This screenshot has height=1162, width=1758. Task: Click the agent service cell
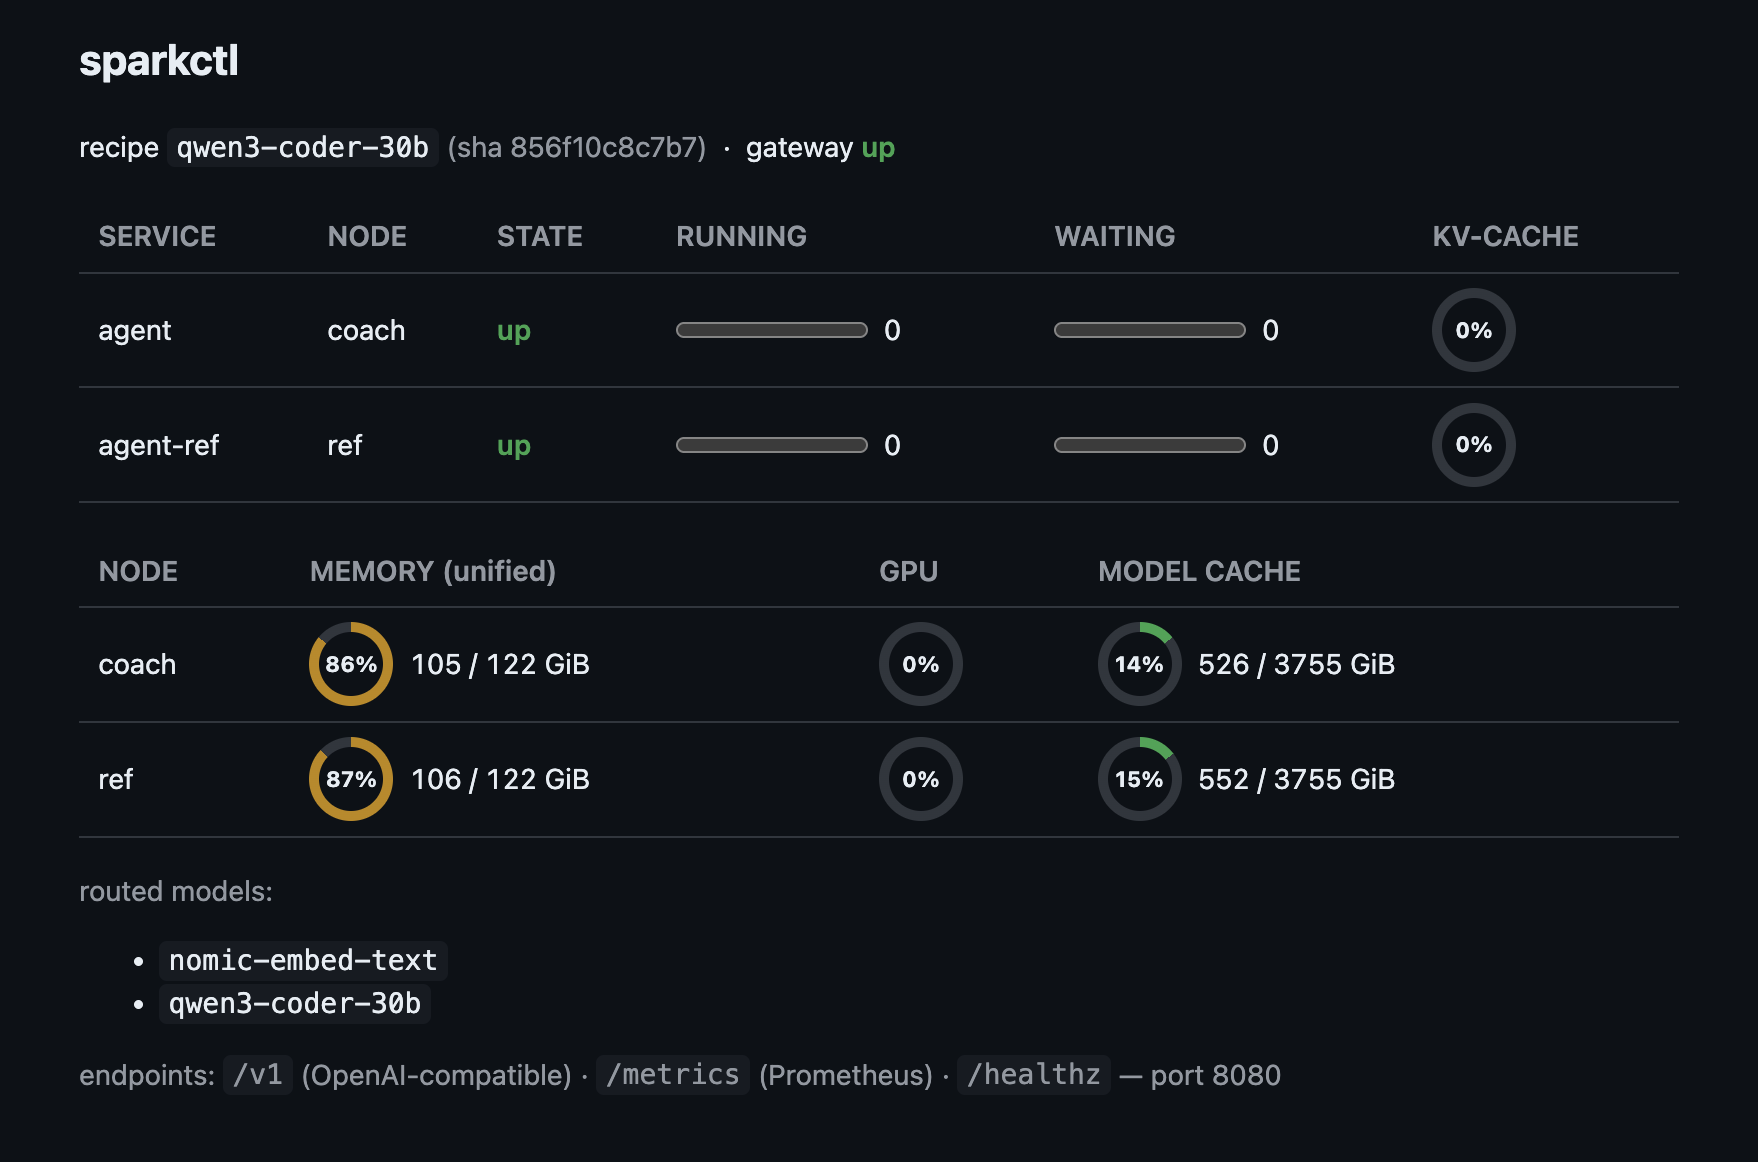135,331
